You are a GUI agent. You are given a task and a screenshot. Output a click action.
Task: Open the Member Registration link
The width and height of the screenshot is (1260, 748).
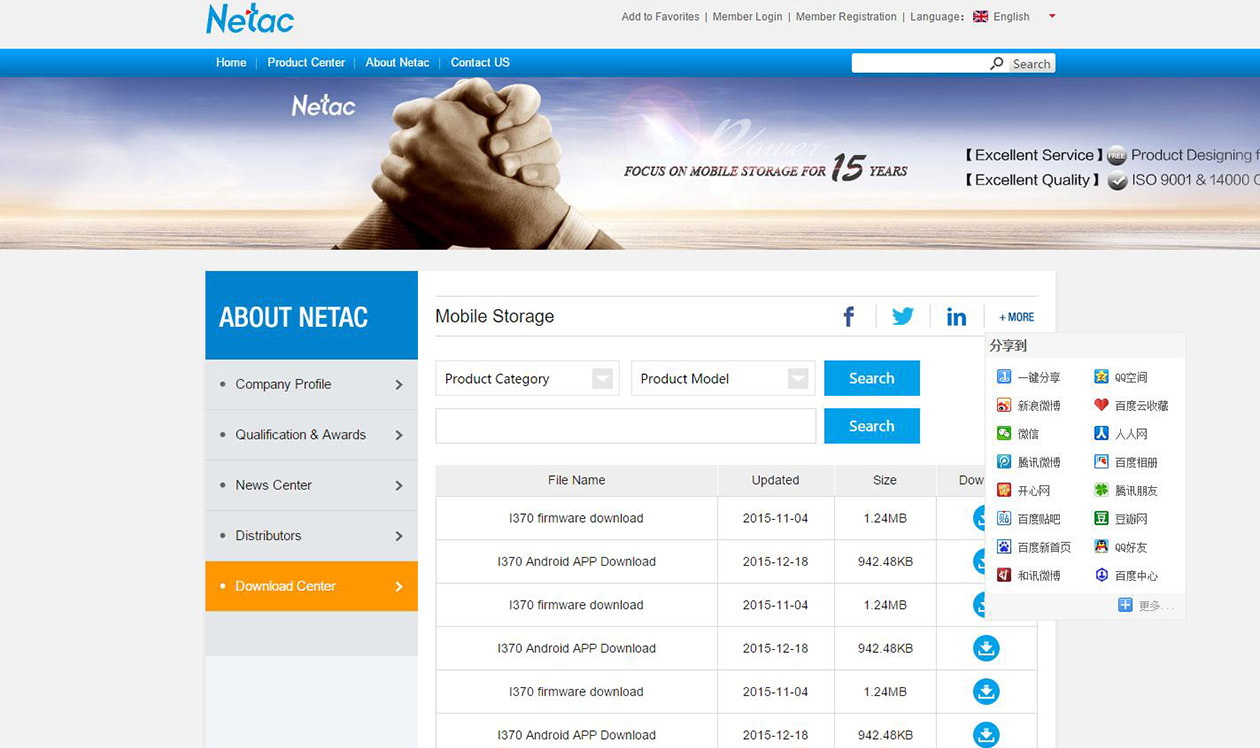(x=846, y=16)
